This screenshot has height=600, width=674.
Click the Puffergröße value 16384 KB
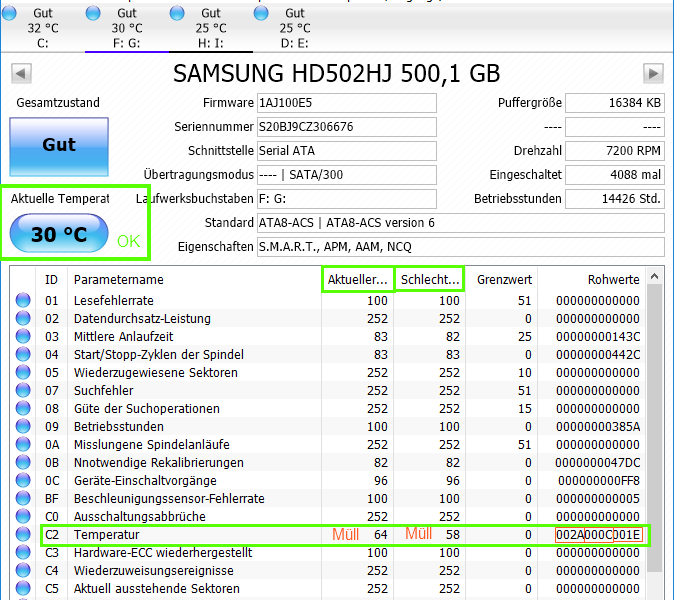click(615, 103)
